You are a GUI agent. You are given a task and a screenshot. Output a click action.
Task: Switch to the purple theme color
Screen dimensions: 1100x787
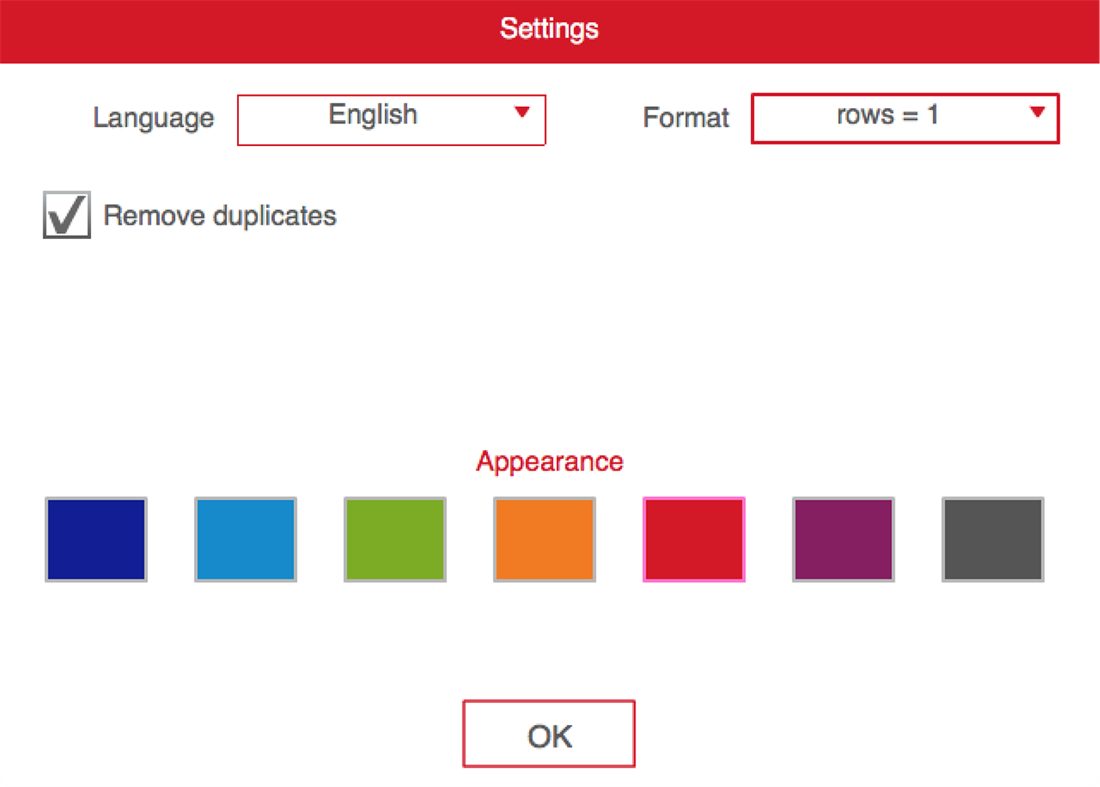click(843, 540)
